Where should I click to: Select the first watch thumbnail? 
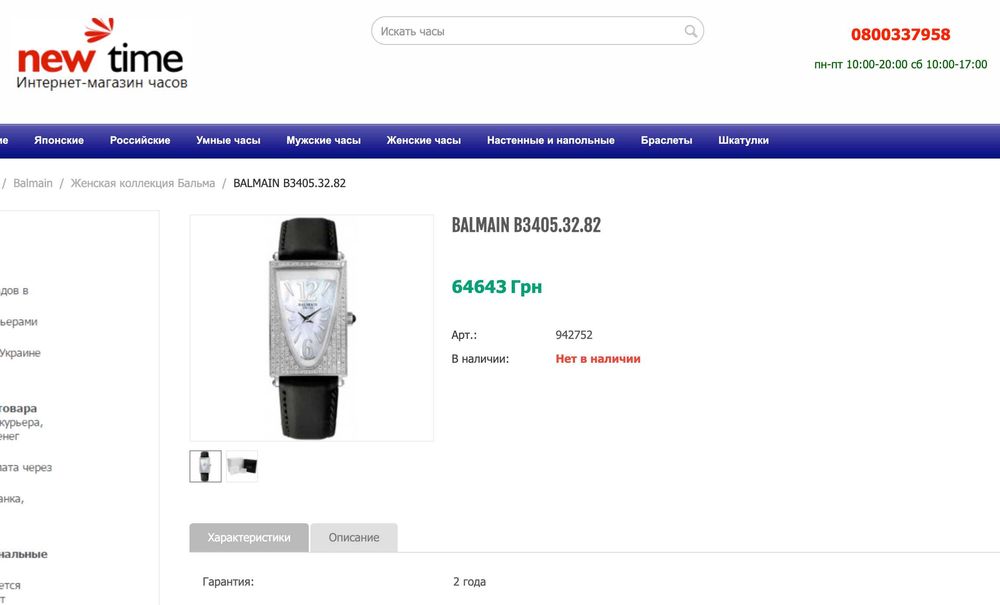click(x=206, y=466)
